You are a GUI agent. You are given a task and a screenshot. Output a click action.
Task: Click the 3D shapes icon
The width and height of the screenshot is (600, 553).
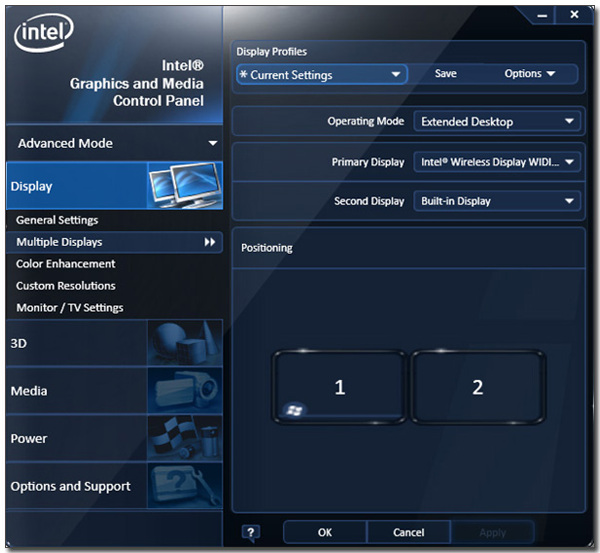coord(185,343)
